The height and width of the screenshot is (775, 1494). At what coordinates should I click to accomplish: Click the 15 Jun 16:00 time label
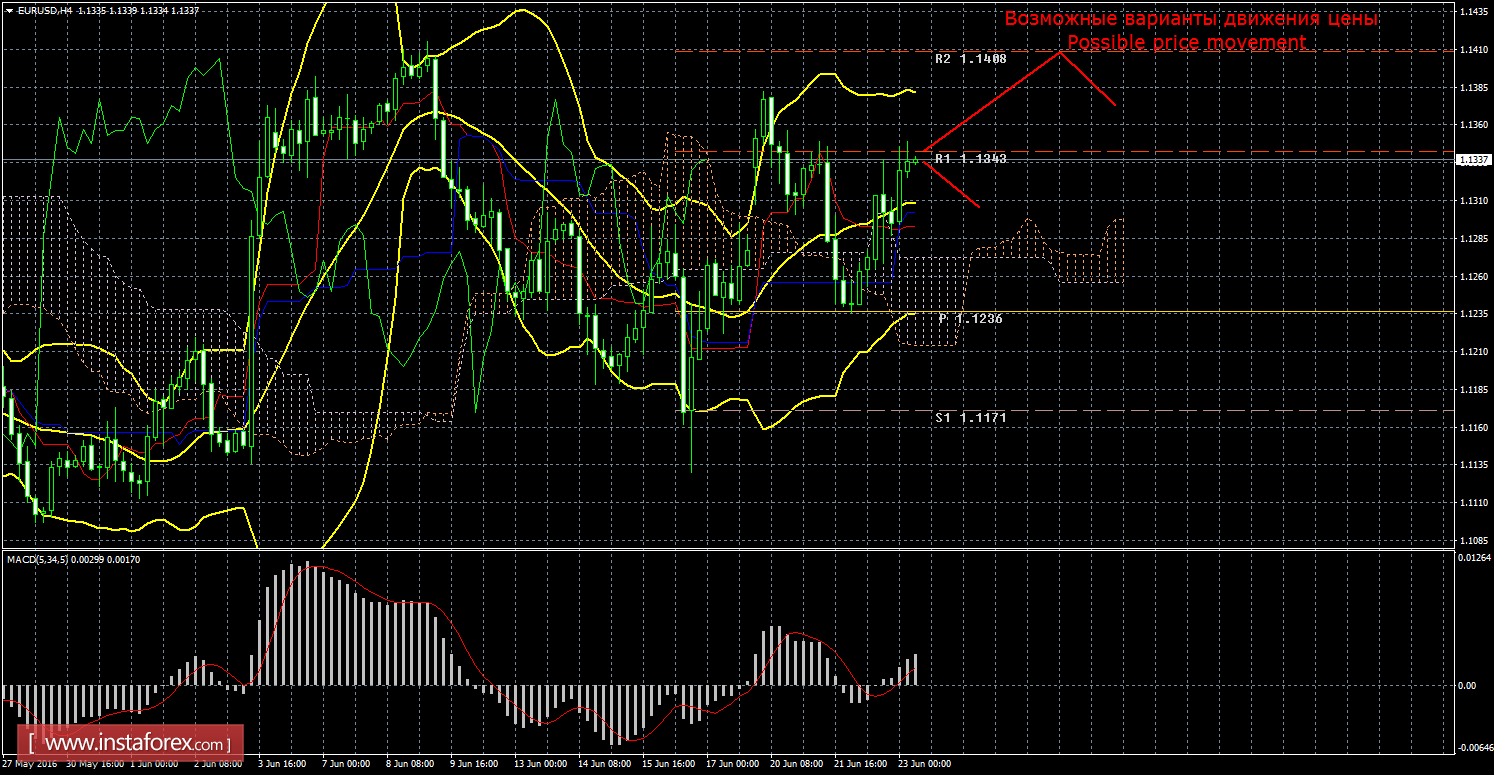coord(669,764)
